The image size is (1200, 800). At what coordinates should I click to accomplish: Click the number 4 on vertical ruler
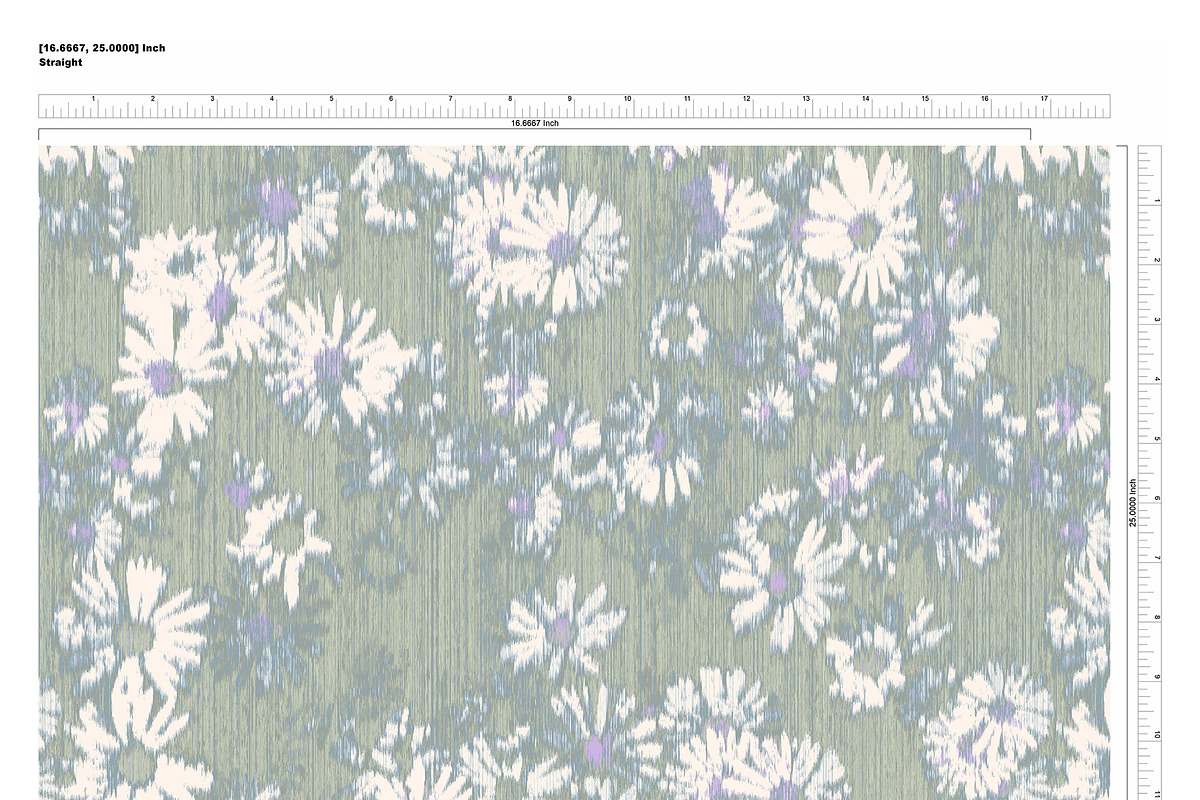coord(1157,379)
